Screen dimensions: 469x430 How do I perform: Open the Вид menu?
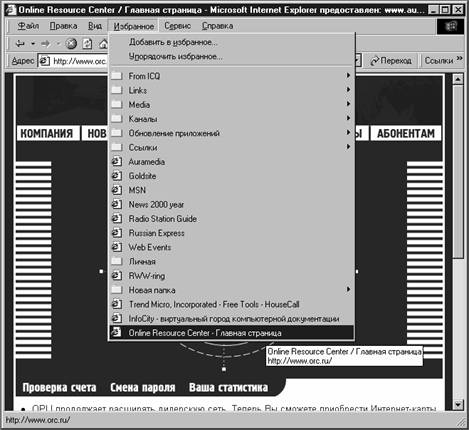[x=95, y=26]
